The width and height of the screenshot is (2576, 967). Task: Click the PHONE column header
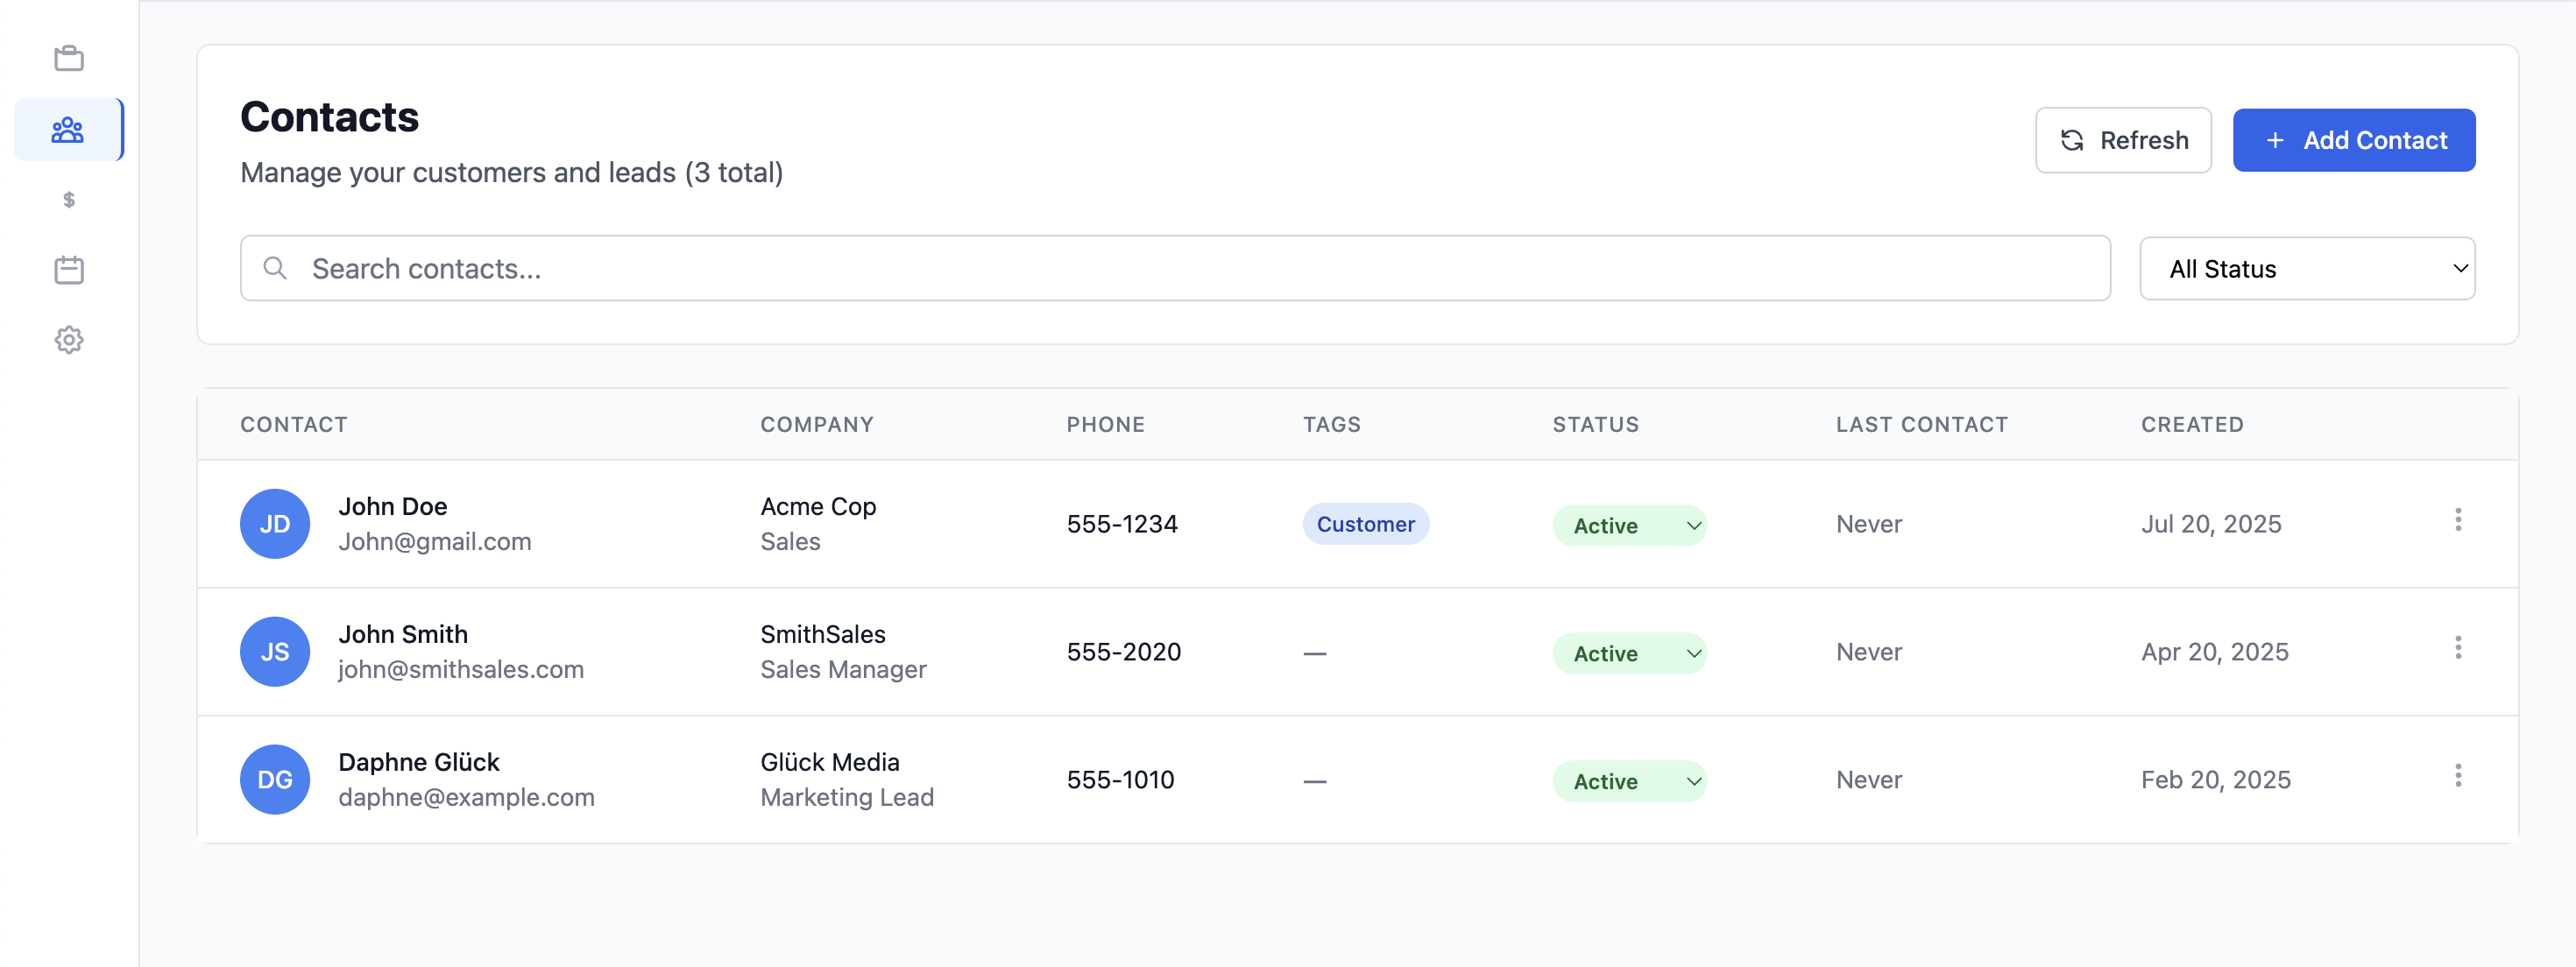click(1105, 424)
